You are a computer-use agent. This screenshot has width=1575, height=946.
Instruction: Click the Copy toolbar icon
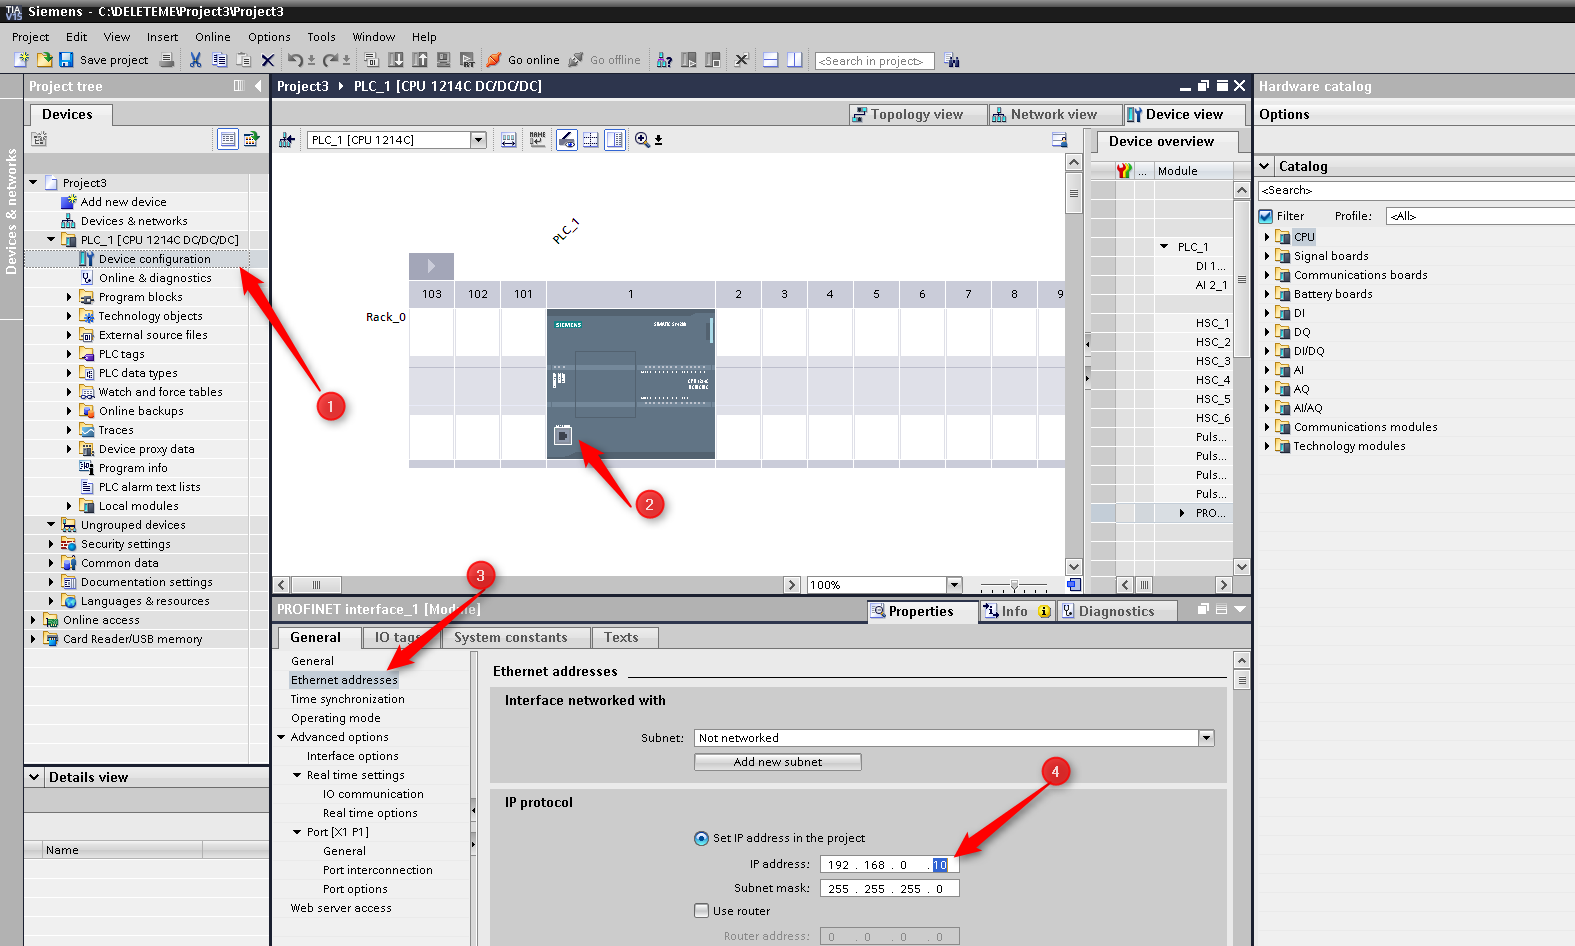[x=219, y=60]
